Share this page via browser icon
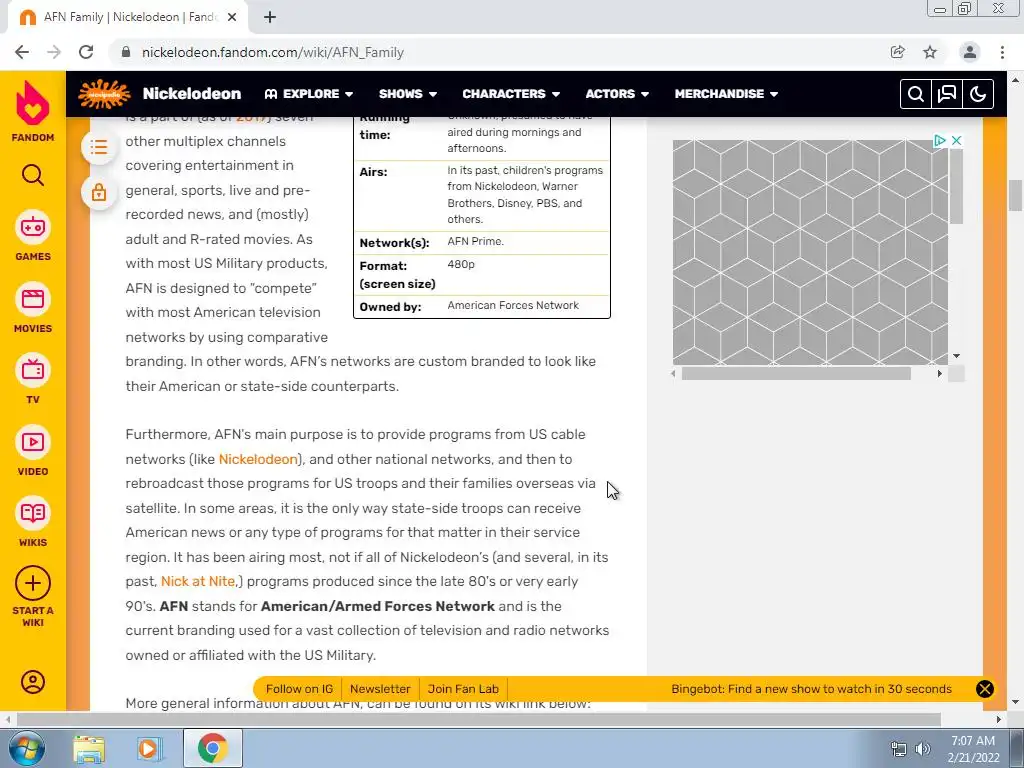1024x768 pixels. point(898,52)
